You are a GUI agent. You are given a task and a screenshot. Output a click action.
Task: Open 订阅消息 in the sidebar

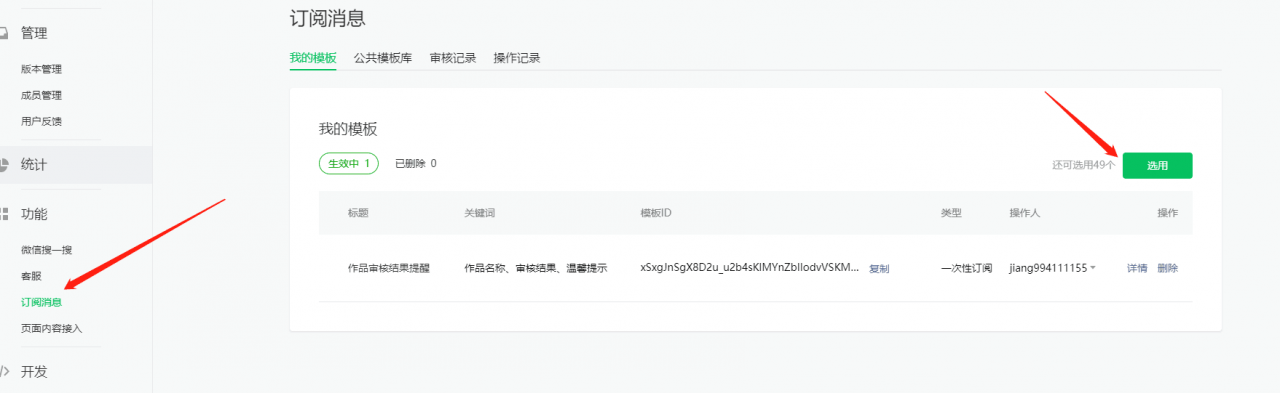[41, 302]
